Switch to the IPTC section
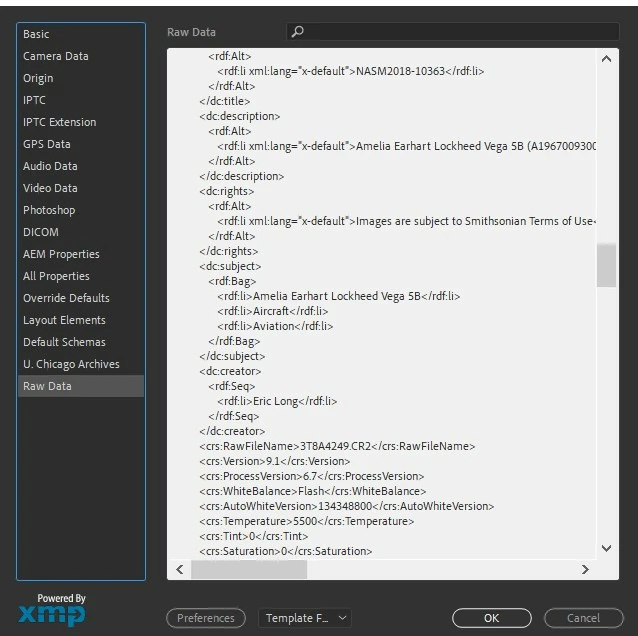 coord(81,100)
